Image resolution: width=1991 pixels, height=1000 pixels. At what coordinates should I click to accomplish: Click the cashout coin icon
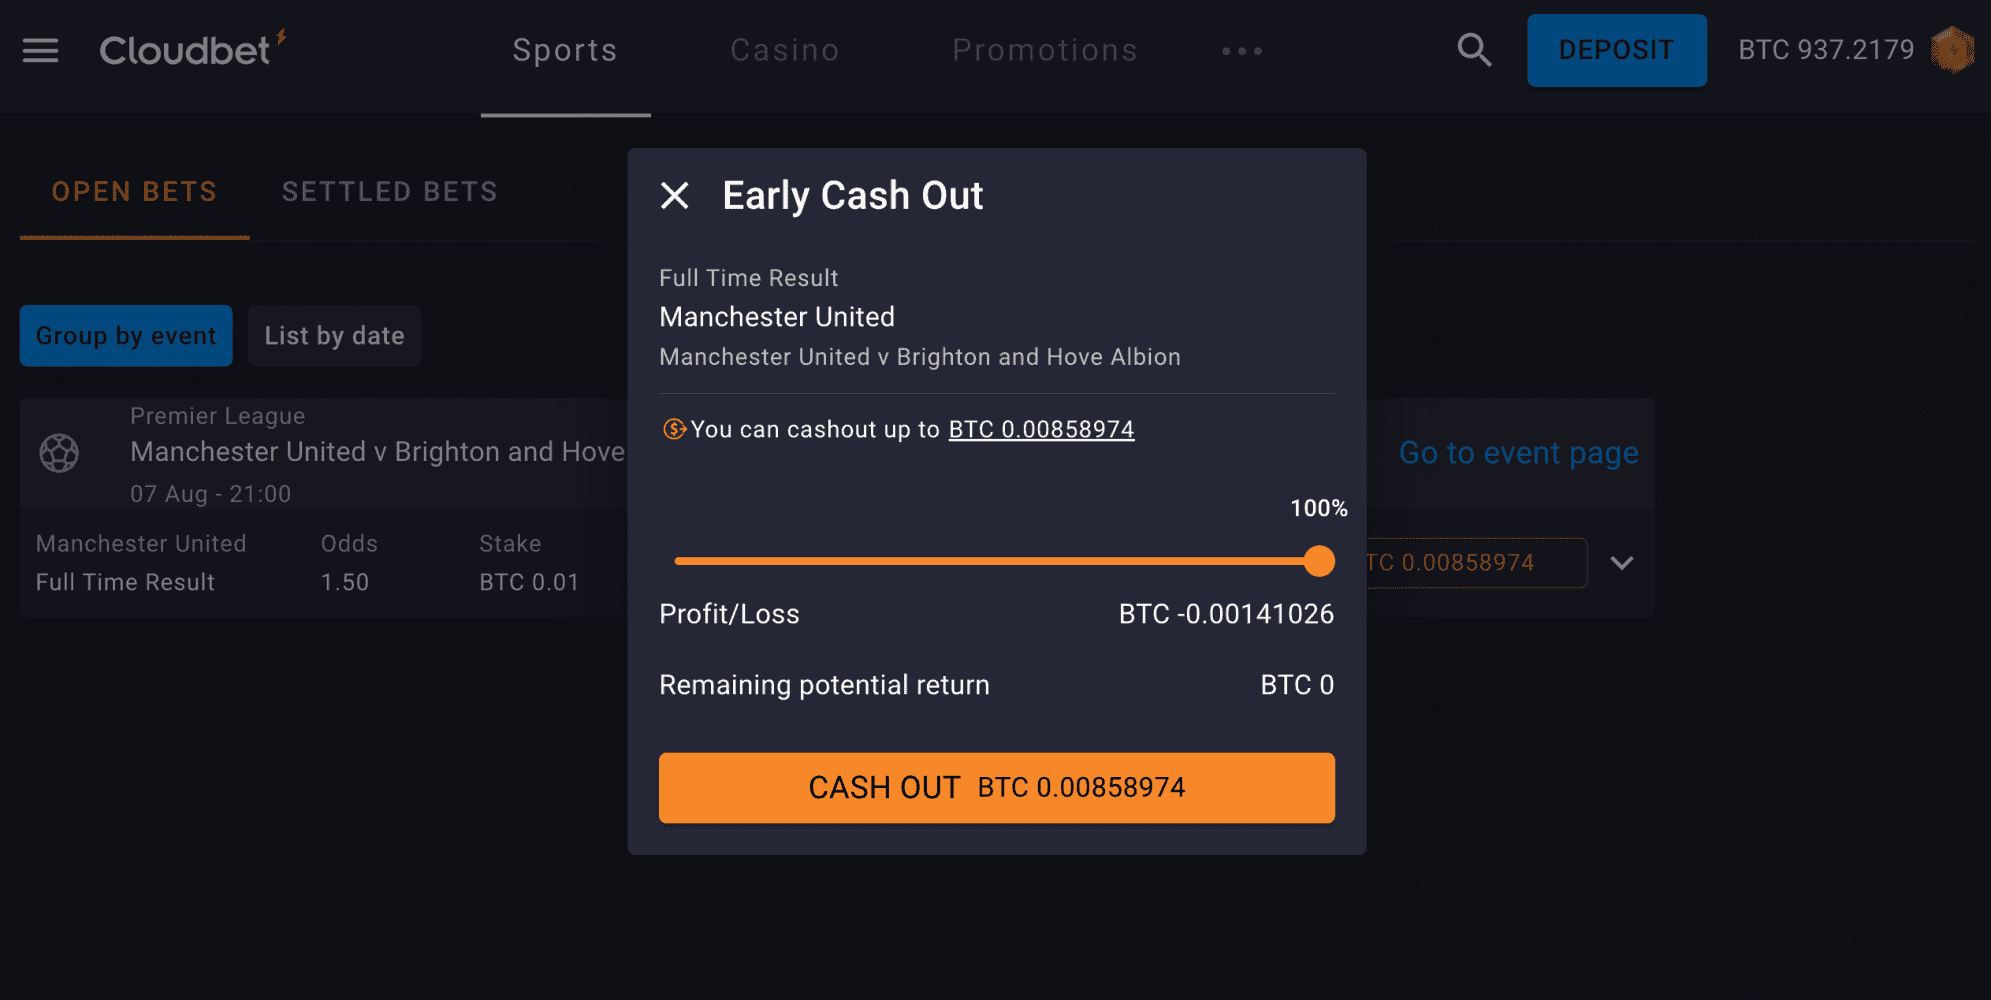[674, 430]
